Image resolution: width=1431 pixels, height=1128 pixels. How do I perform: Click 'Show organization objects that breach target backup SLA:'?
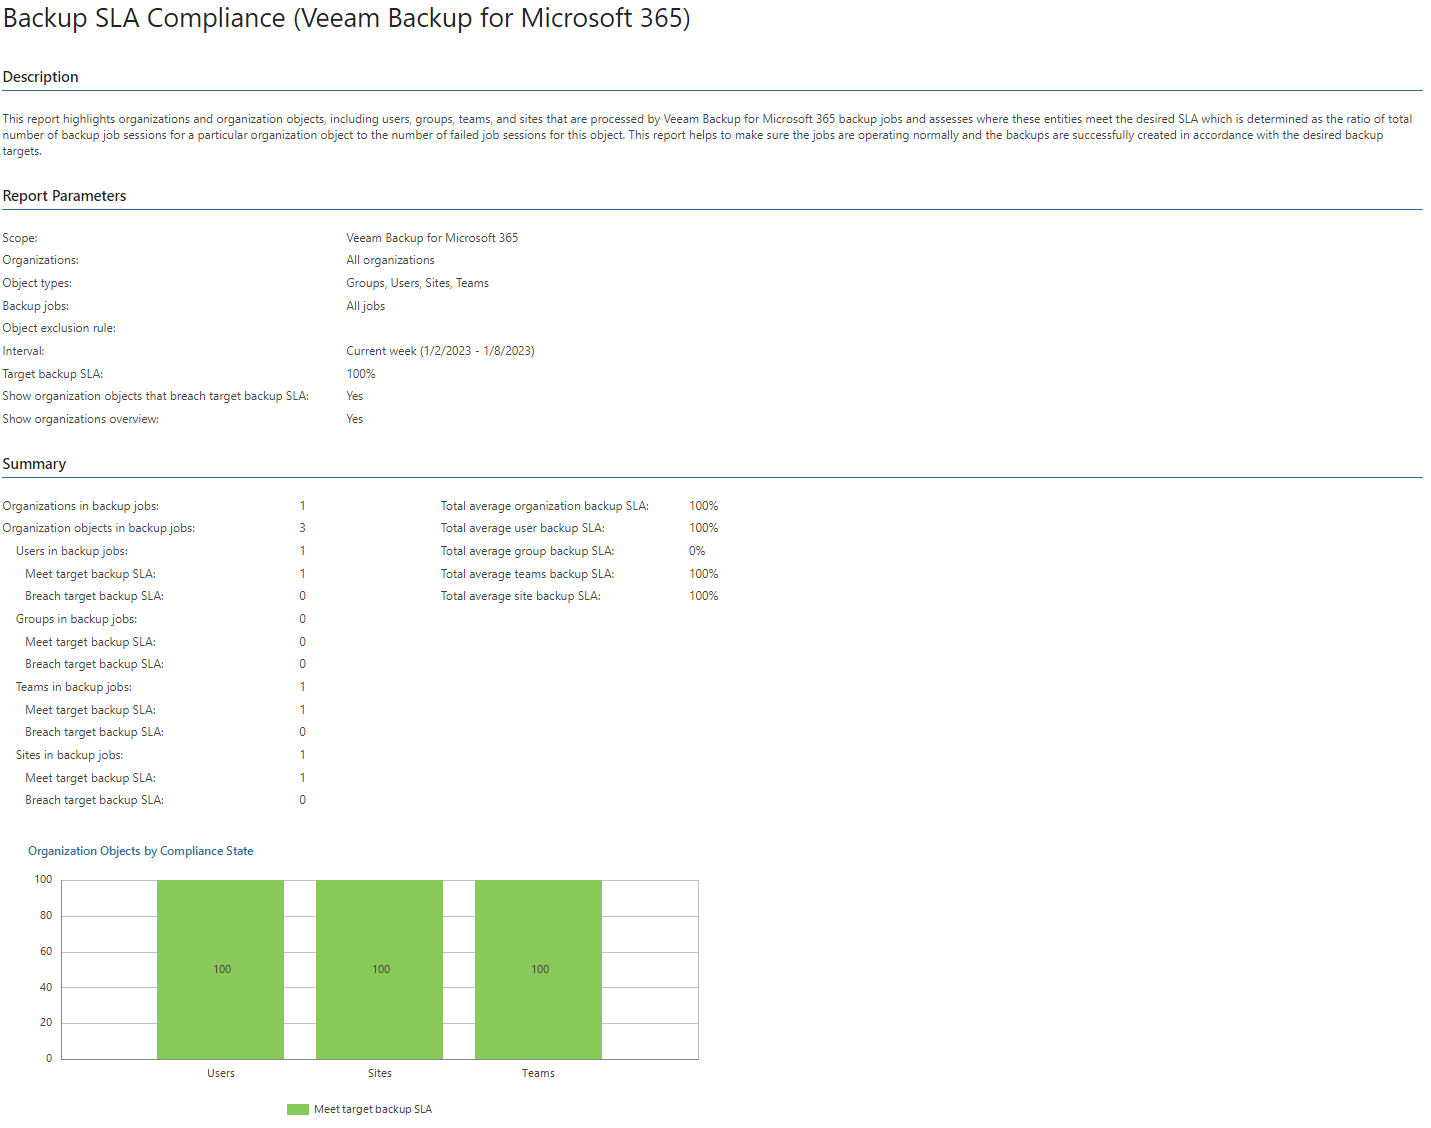coord(155,396)
